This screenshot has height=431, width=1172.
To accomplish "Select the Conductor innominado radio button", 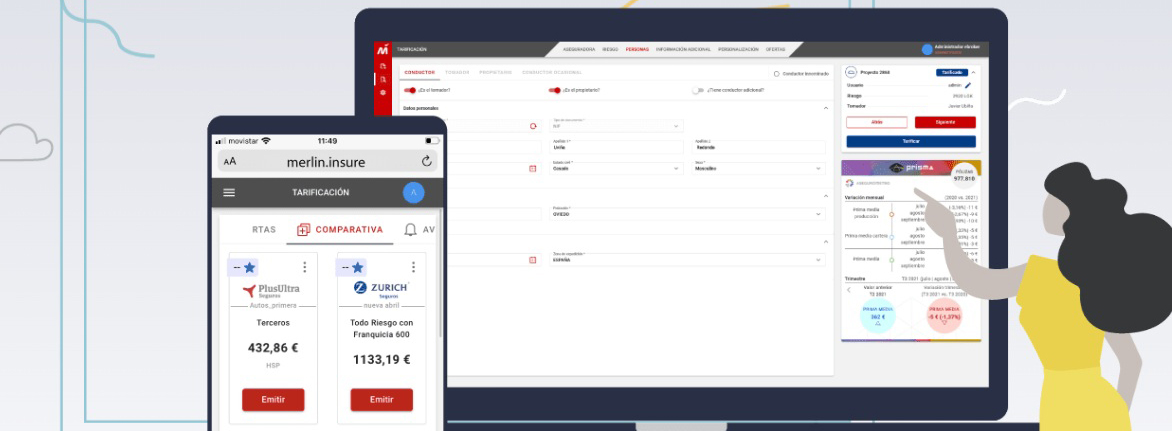I will pos(777,73).
